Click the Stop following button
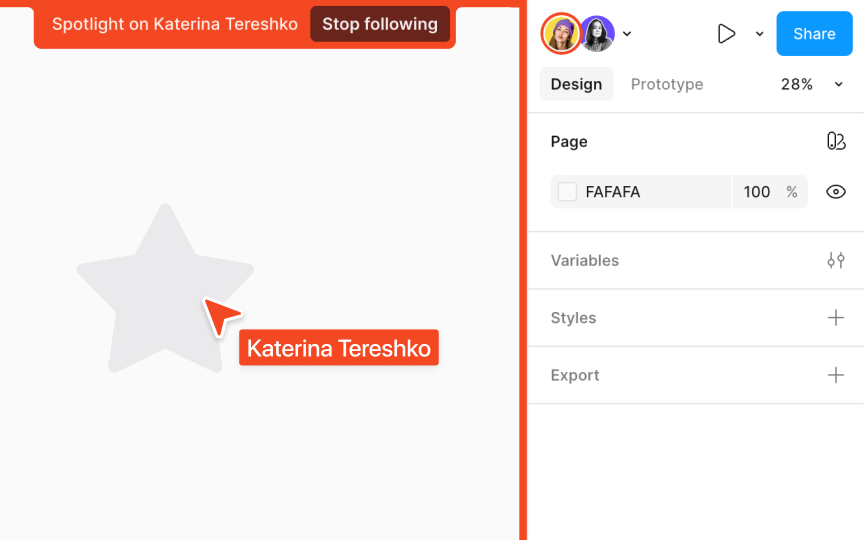 pyautogui.click(x=380, y=24)
